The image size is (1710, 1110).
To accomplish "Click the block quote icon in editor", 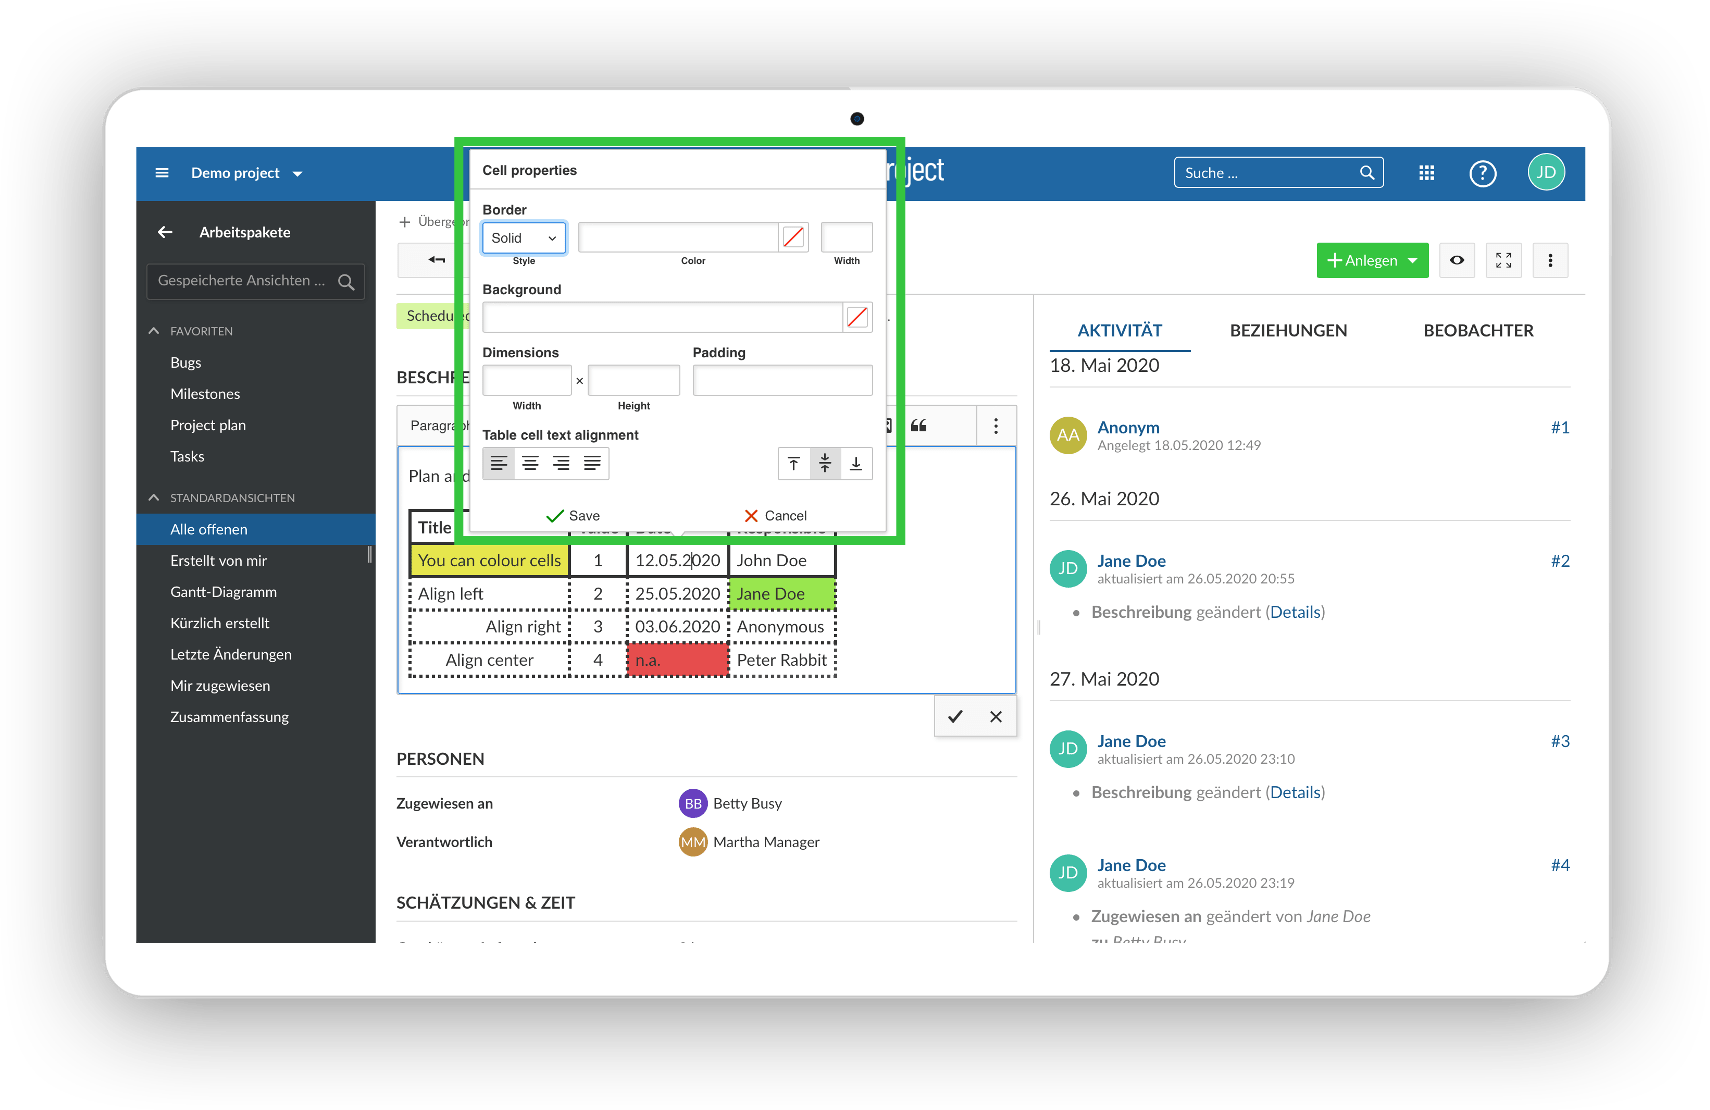I will pos(919,426).
